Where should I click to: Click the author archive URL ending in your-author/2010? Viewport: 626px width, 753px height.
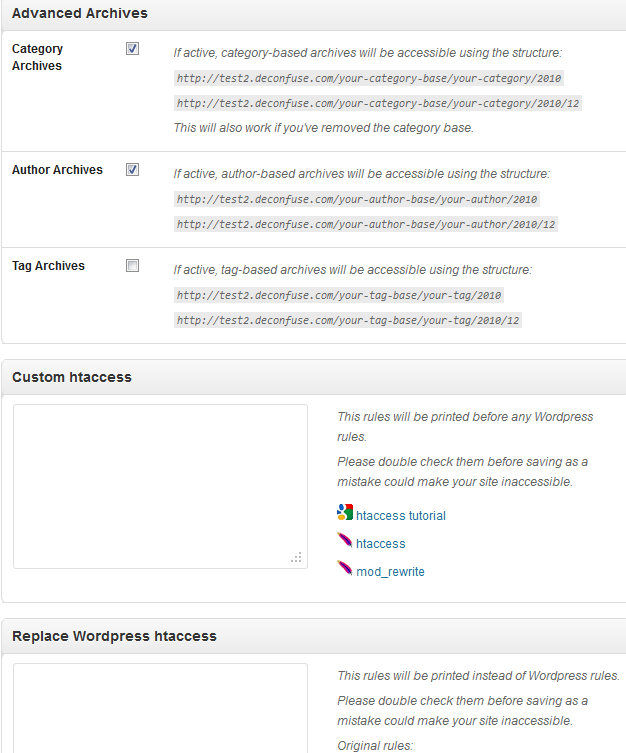pyautogui.click(x=357, y=199)
